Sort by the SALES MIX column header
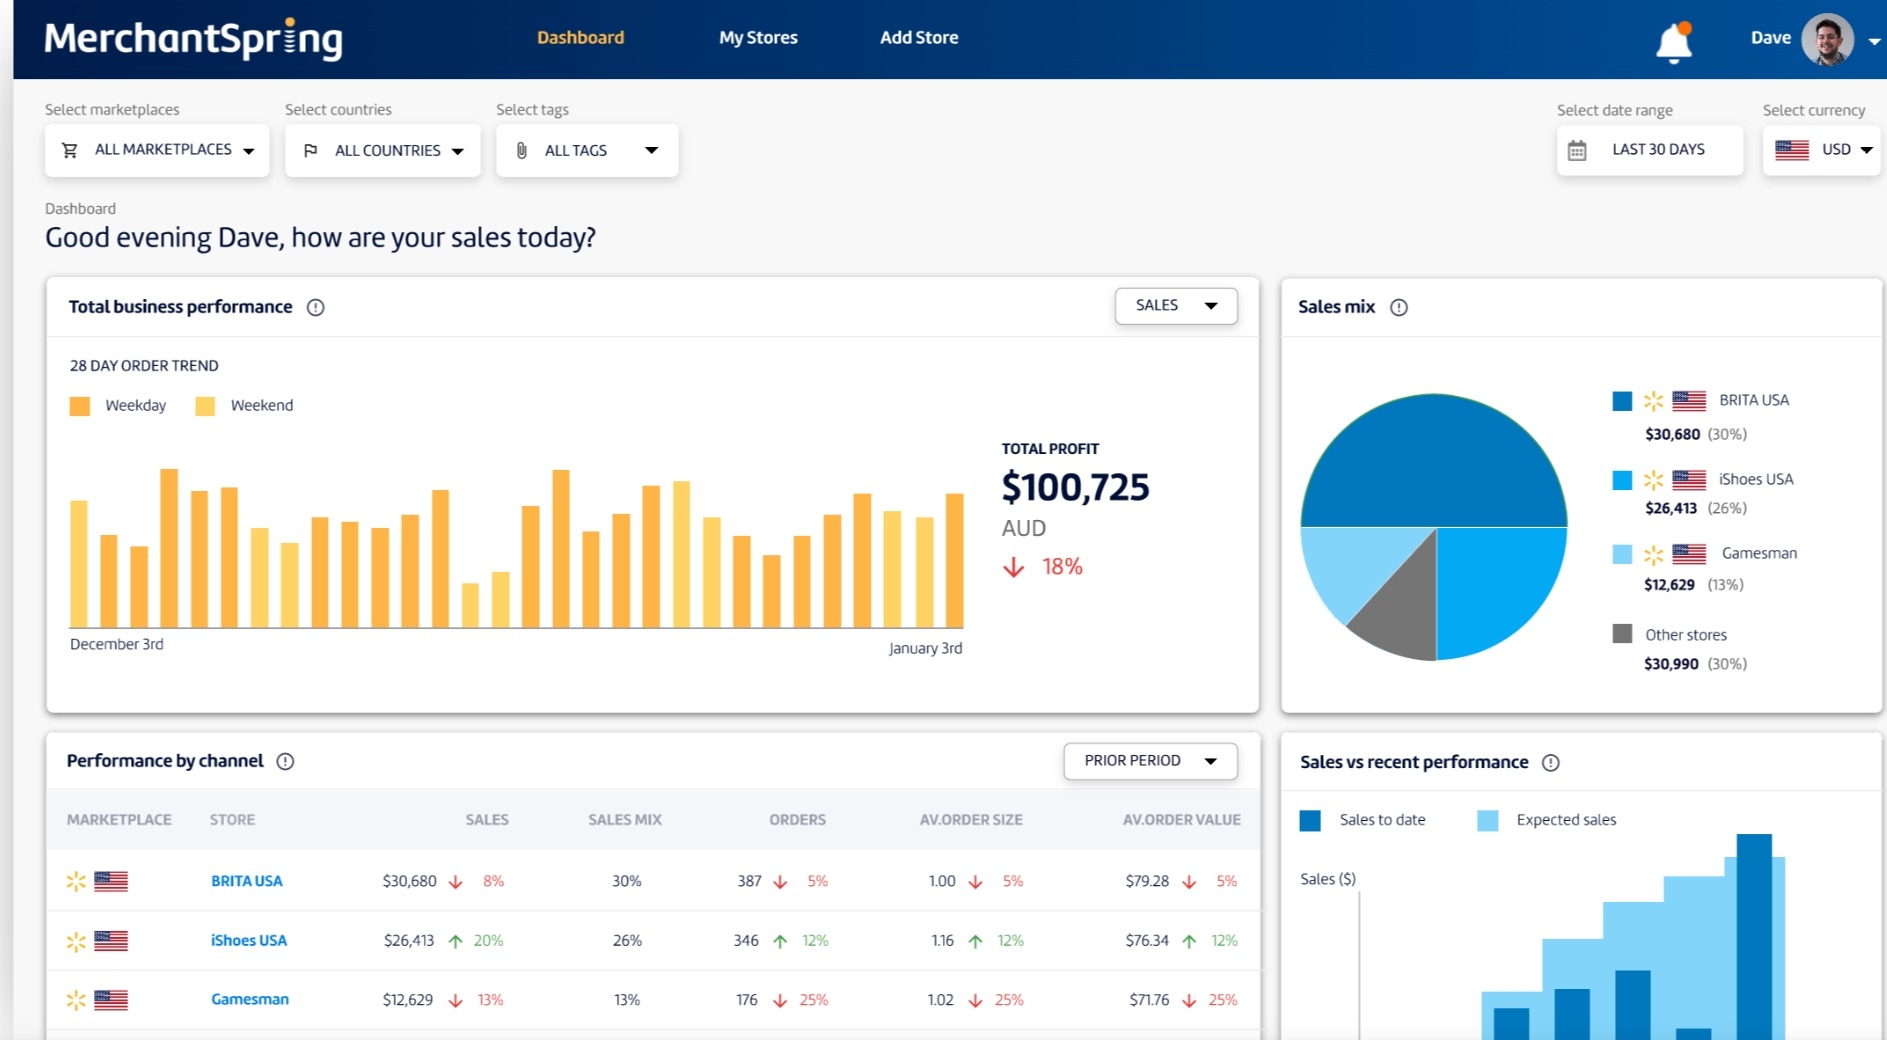Image resolution: width=1887 pixels, height=1040 pixels. click(625, 820)
